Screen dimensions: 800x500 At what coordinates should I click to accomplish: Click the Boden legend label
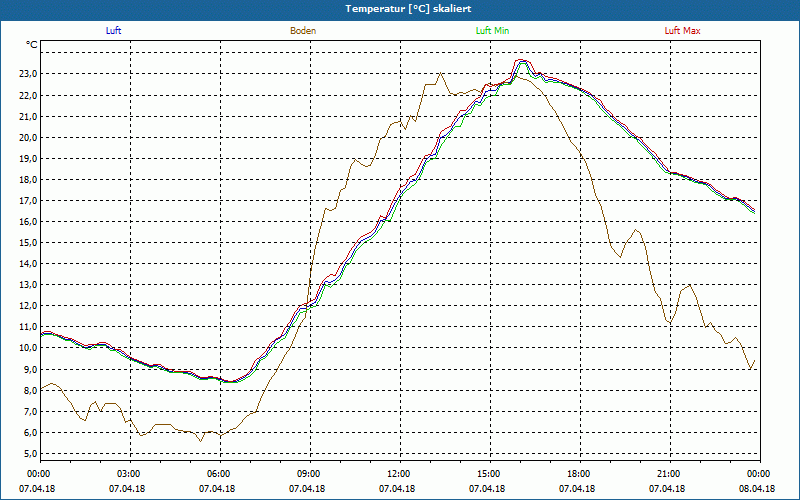click(303, 31)
